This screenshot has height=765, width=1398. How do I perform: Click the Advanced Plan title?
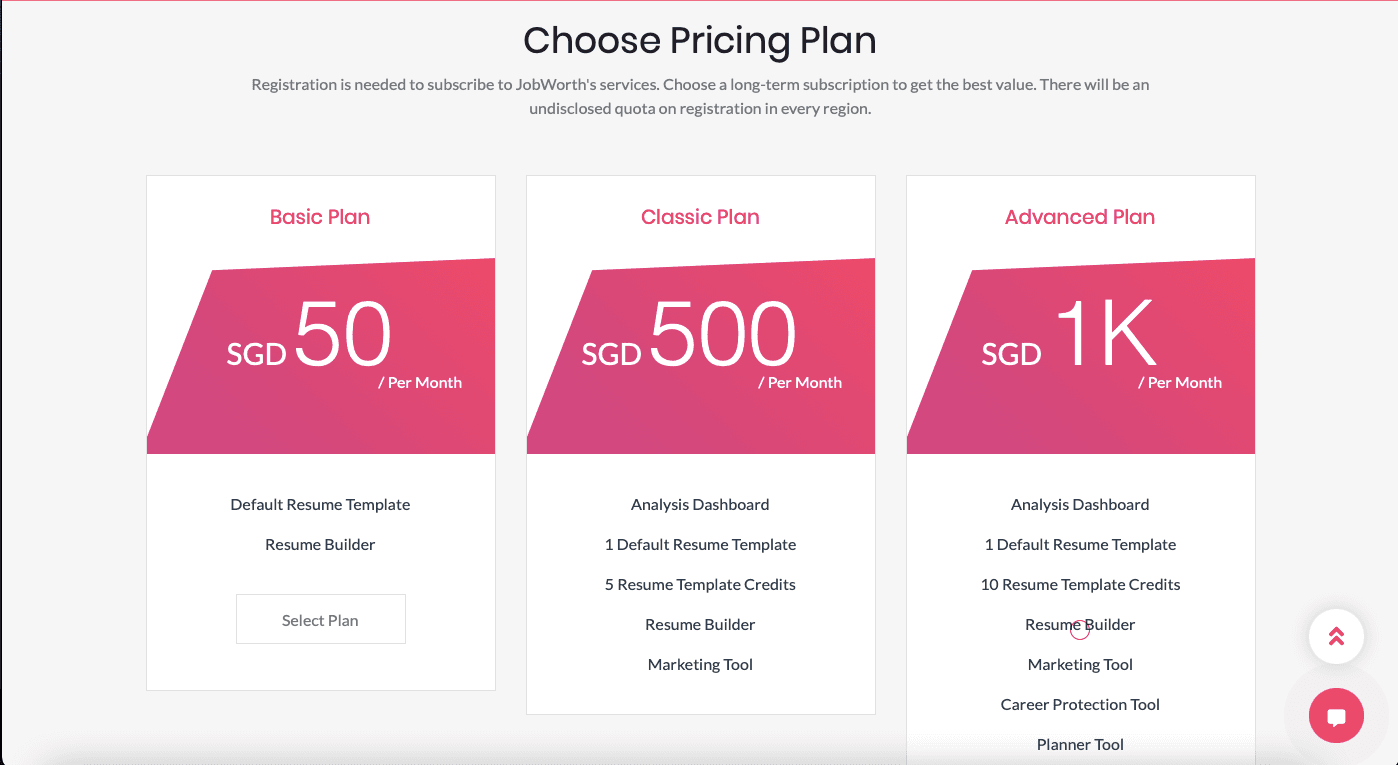tap(1080, 217)
